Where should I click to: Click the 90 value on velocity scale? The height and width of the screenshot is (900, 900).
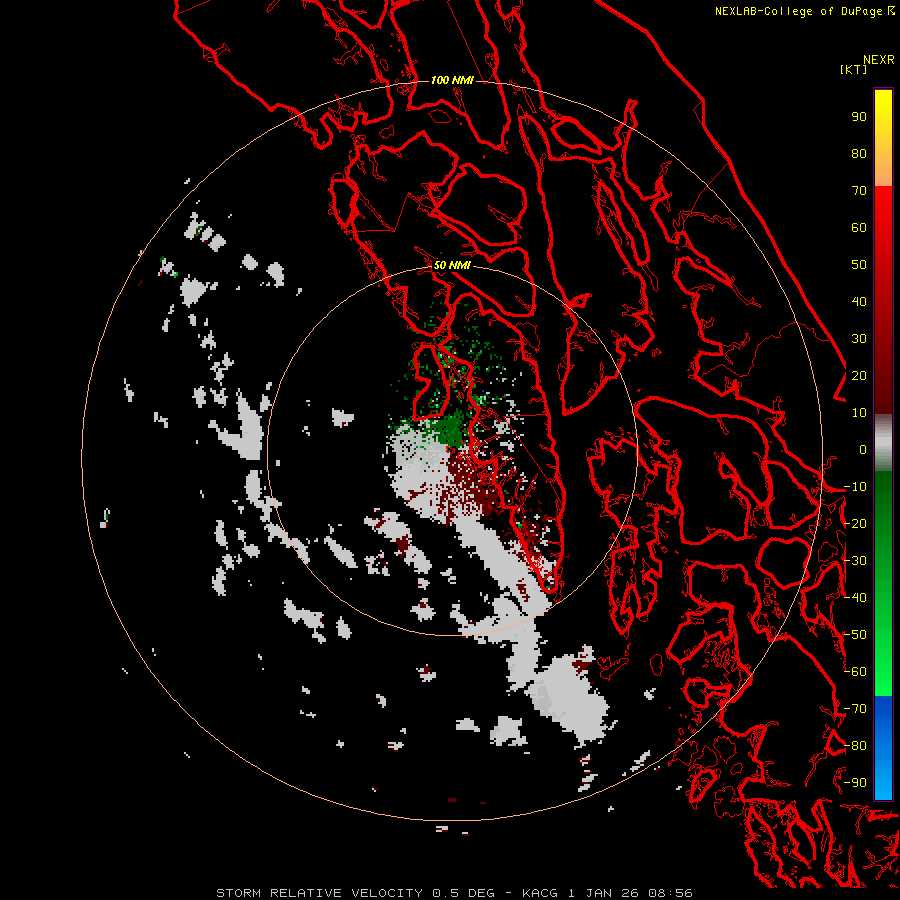click(859, 117)
